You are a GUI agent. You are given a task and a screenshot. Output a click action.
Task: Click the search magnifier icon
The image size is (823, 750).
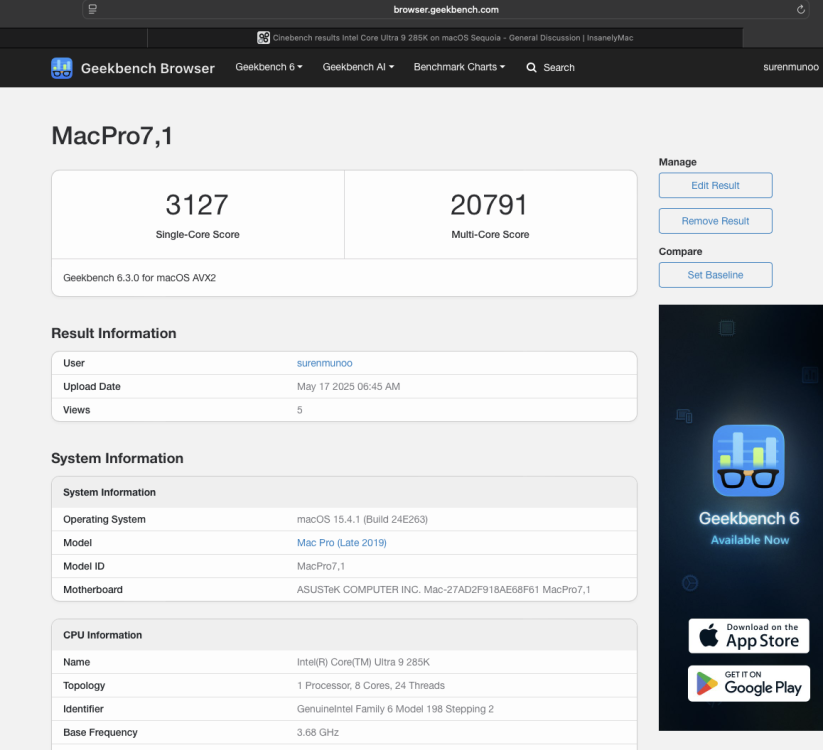pyautogui.click(x=531, y=68)
